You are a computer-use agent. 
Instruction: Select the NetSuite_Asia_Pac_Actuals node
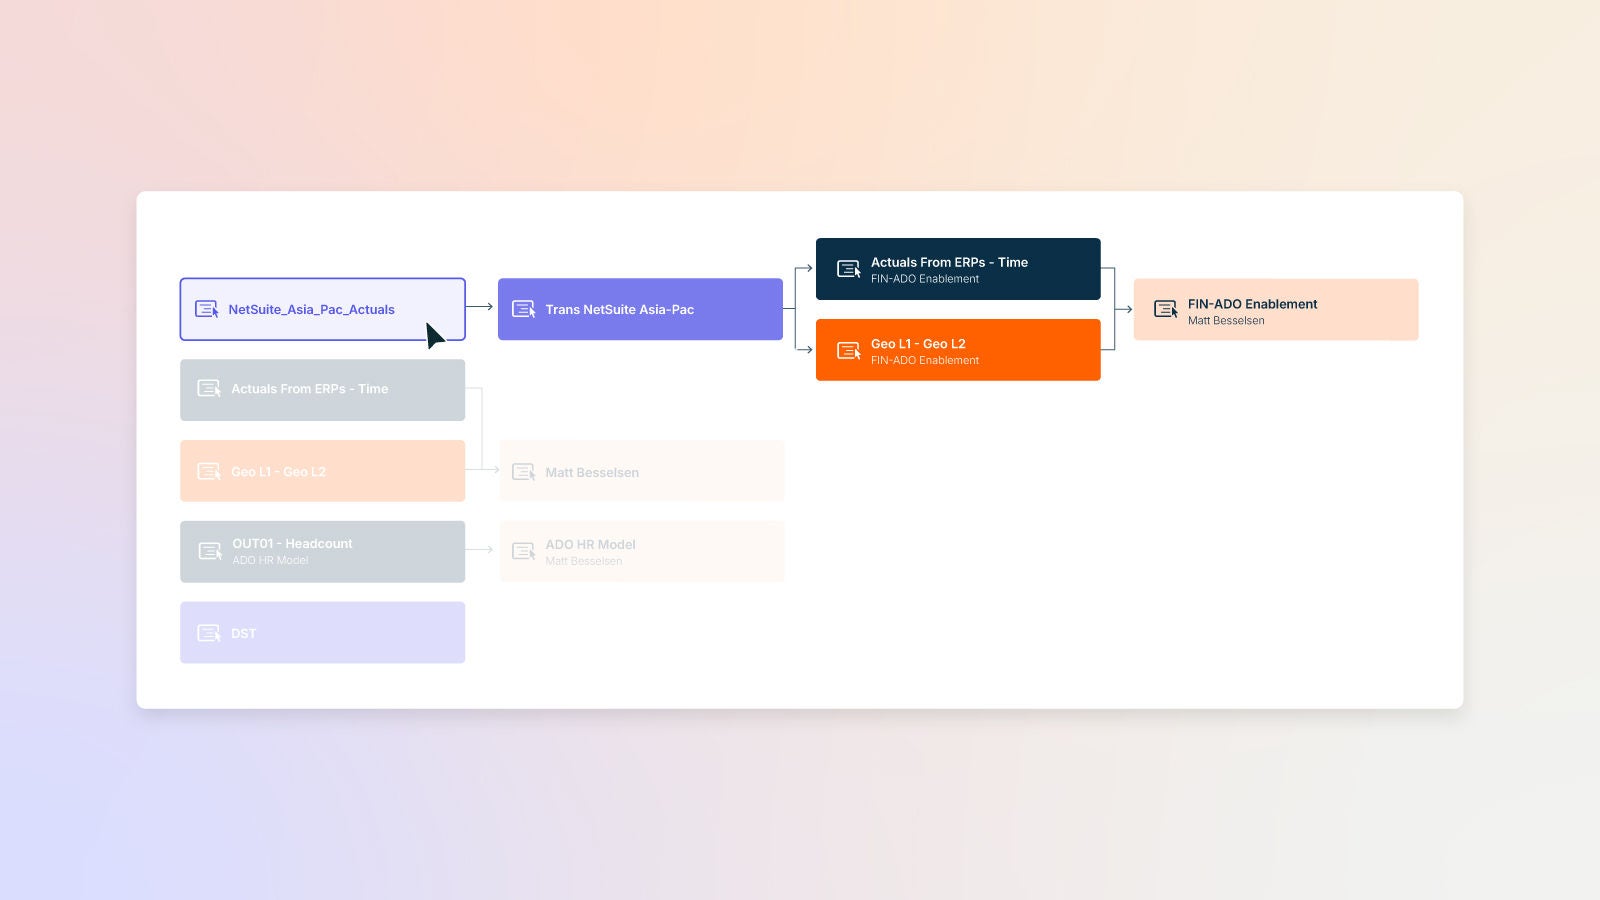[x=322, y=309]
